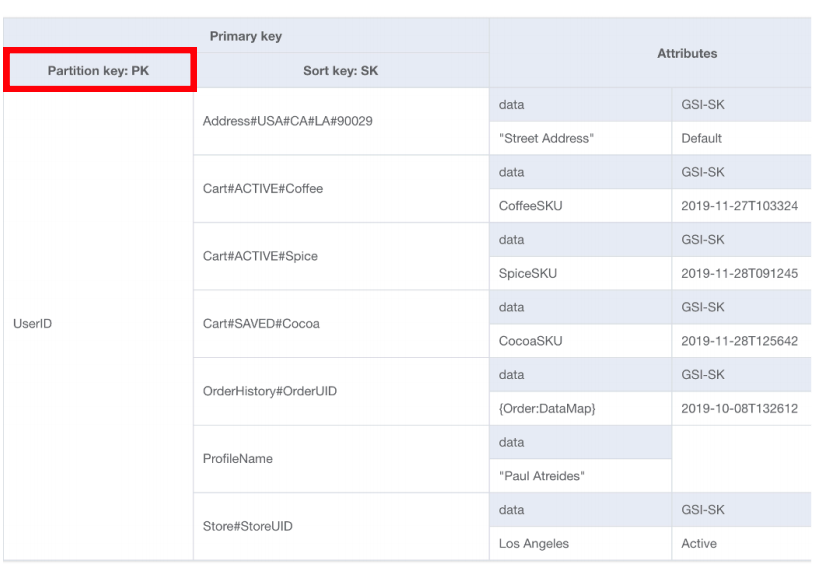
Task: Select the Los Angeles data cell
Action: (x=534, y=544)
